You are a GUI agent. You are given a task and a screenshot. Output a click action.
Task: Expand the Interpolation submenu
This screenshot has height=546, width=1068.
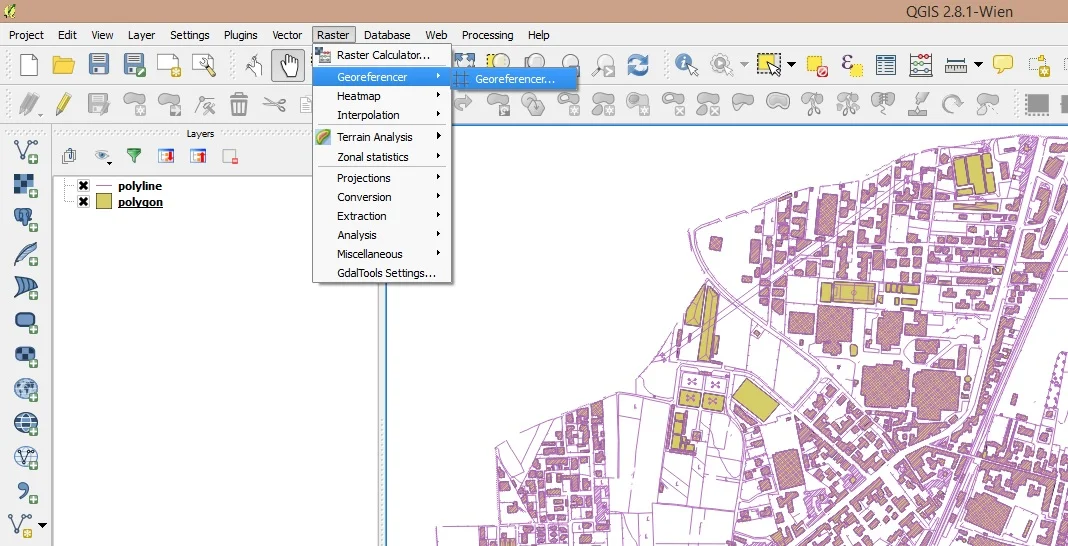tap(381, 115)
